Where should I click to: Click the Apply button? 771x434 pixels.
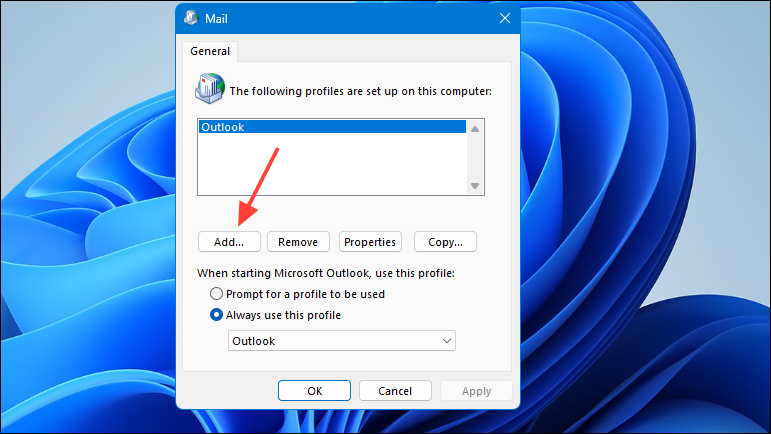pos(476,391)
